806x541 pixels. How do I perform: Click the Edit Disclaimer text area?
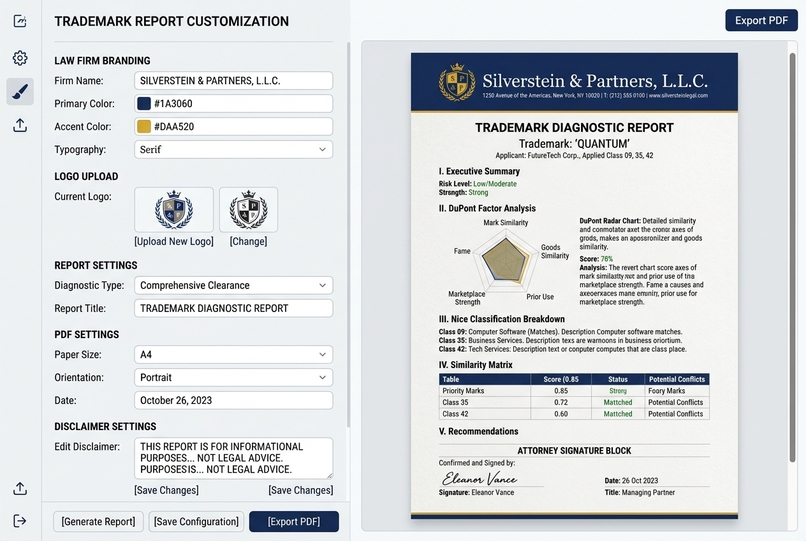click(233, 458)
